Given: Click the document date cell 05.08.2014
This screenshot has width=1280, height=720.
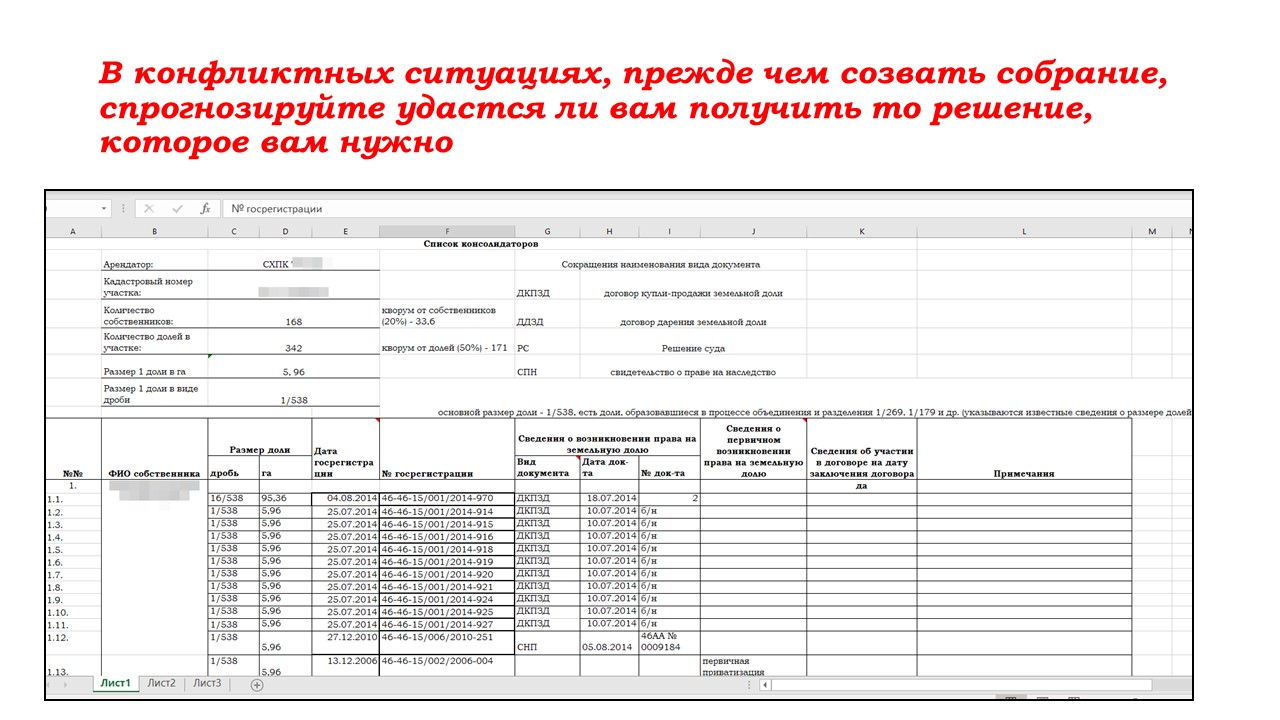Looking at the screenshot, I should 609,642.
